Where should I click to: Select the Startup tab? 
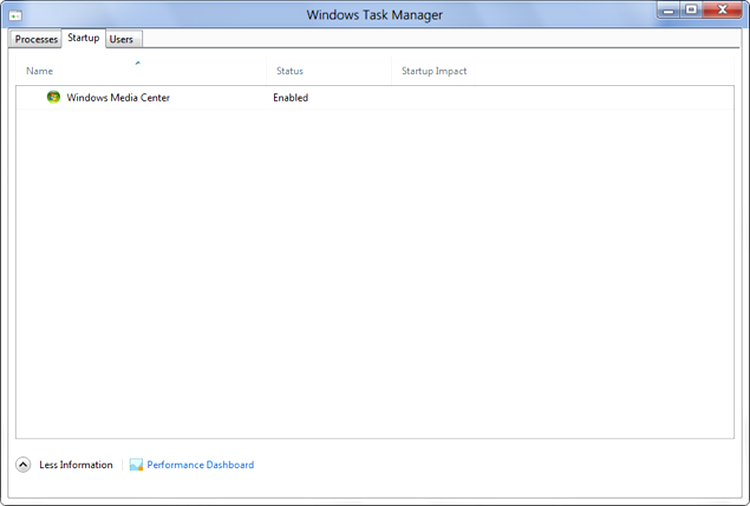(x=83, y=38)
